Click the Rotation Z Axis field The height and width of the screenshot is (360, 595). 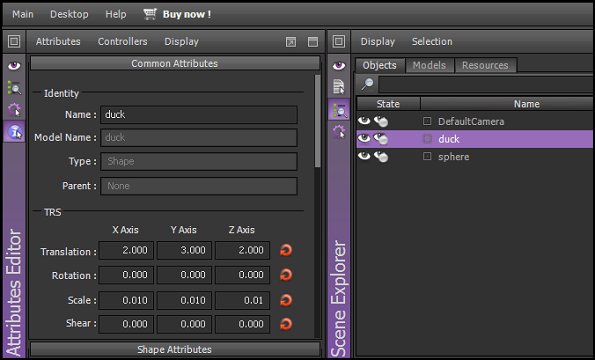(242, 275)
